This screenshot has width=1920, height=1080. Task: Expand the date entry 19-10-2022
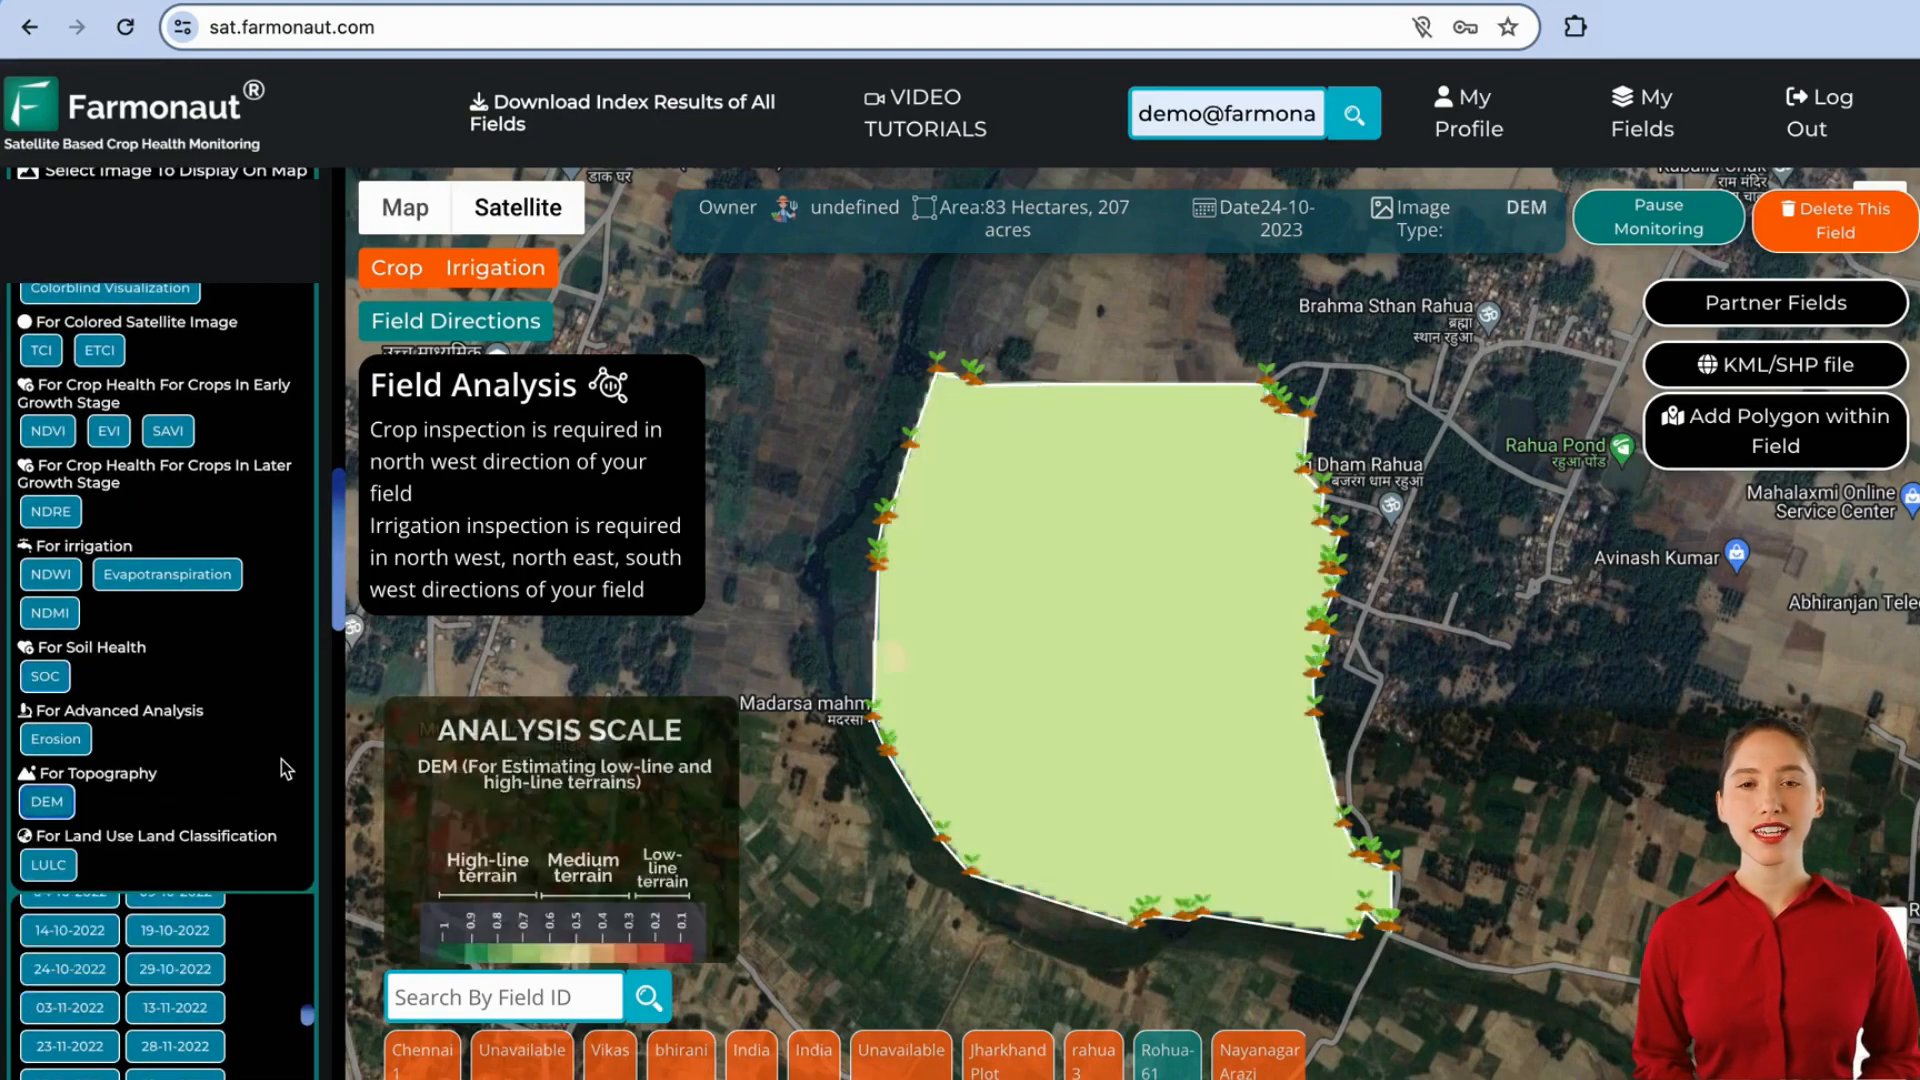point(174,930)
